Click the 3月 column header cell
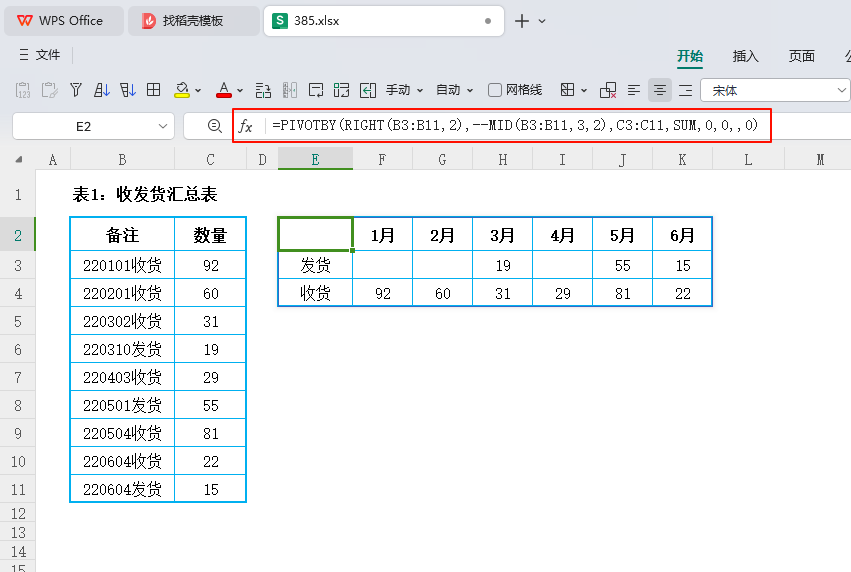The height and width of the screenshot is (572, 851). coord(503,235)
